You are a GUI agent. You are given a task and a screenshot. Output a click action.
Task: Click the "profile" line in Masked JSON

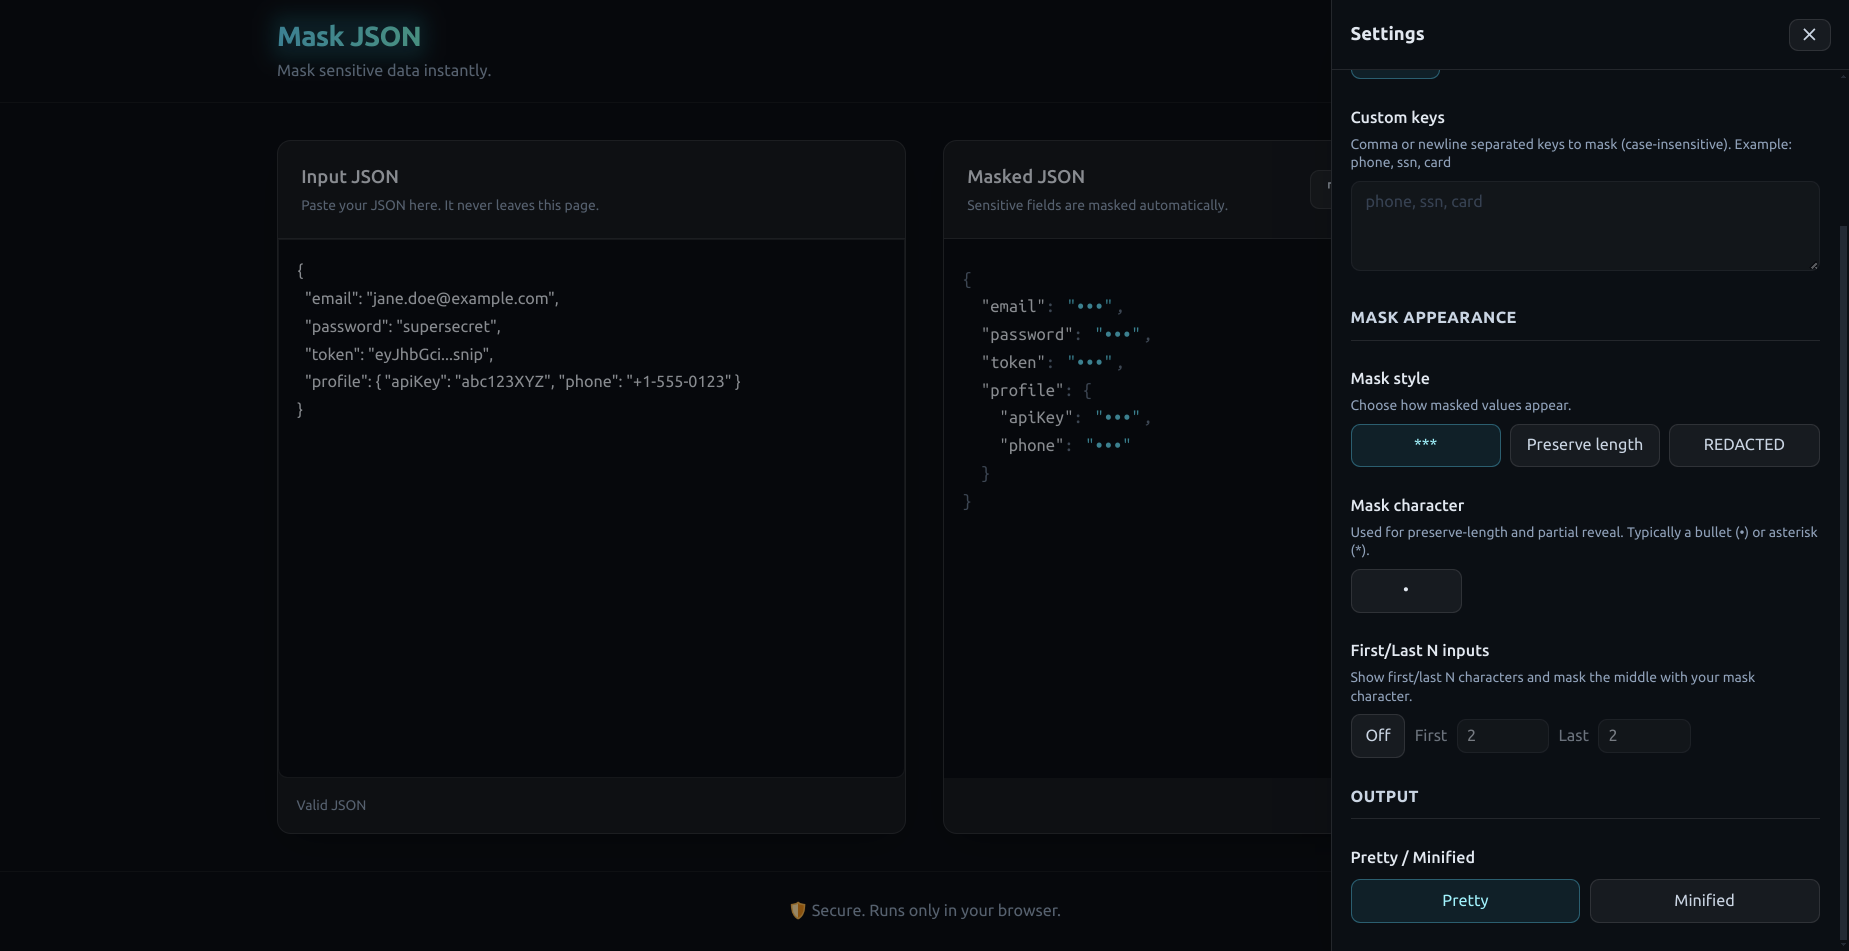[x=1036, y=391]
